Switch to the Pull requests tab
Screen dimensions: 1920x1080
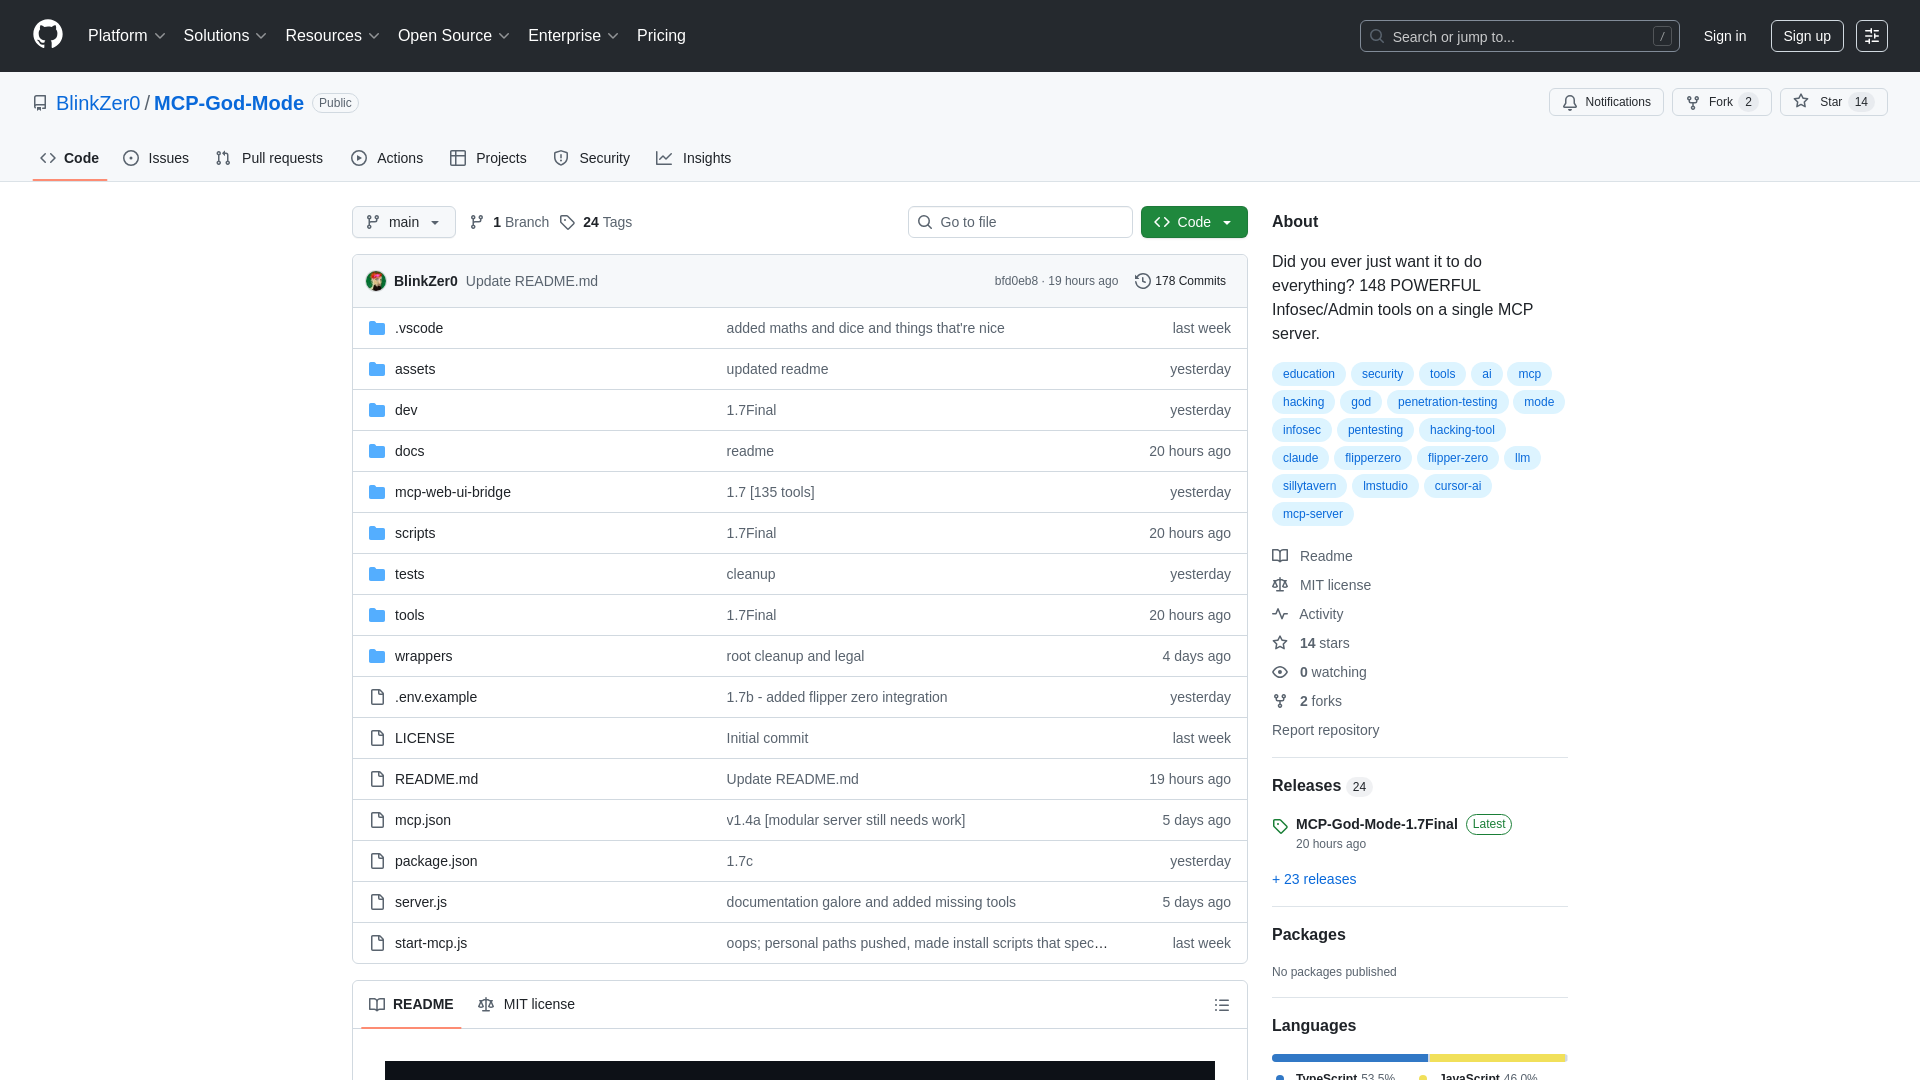[269, 158]
